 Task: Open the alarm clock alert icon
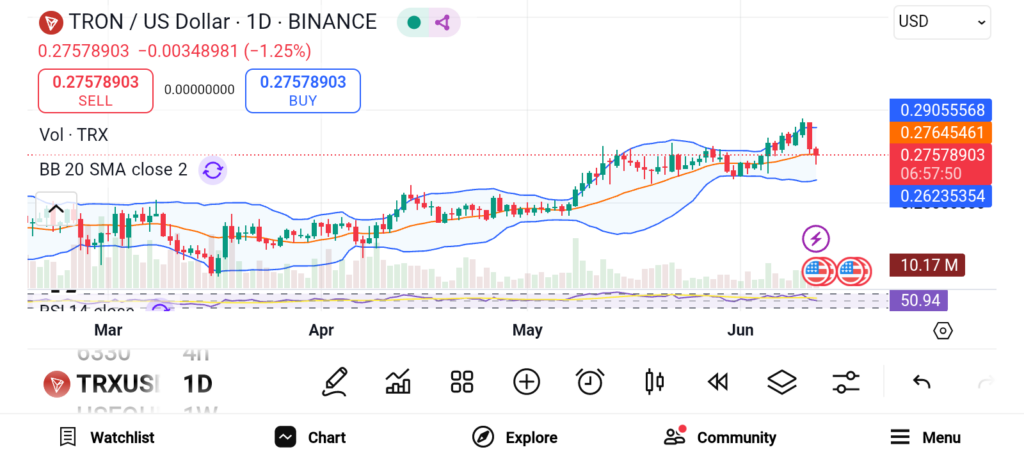(x=590, y=382)
